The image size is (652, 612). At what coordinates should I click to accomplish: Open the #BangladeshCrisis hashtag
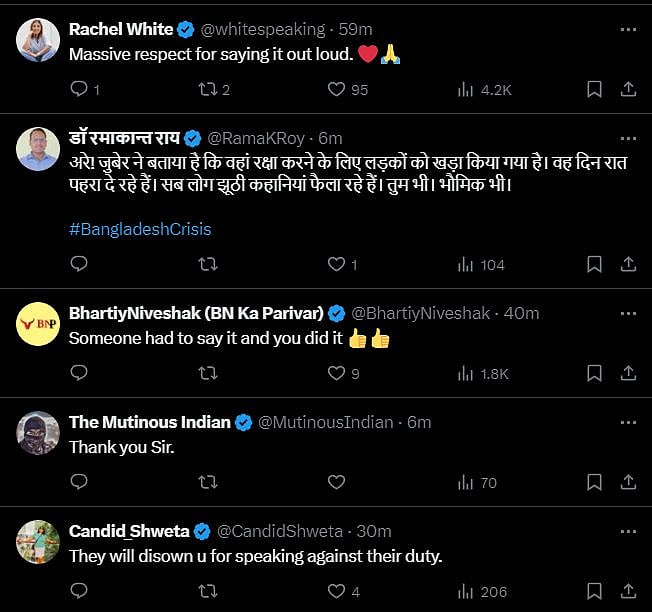click(x=140, y=229)
